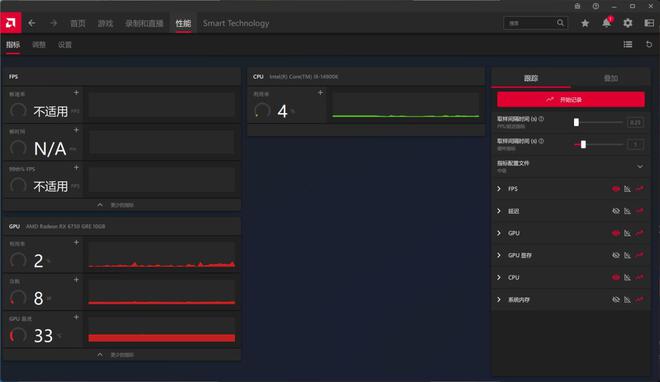Screen dimensions: 660x382
Task: Click plus icon on the 99th% FPS tile
Action: (x=76, y=168)
